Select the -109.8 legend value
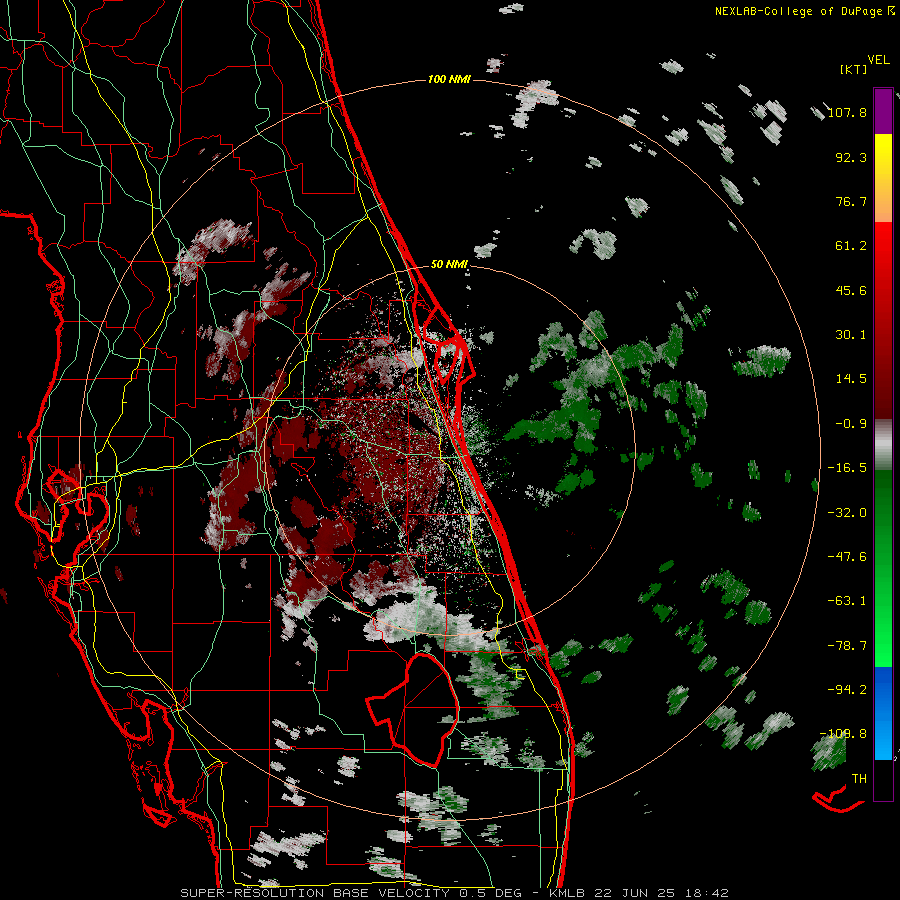Image resolution: width=900 pixels, height=900 pixels. point(843,734)
